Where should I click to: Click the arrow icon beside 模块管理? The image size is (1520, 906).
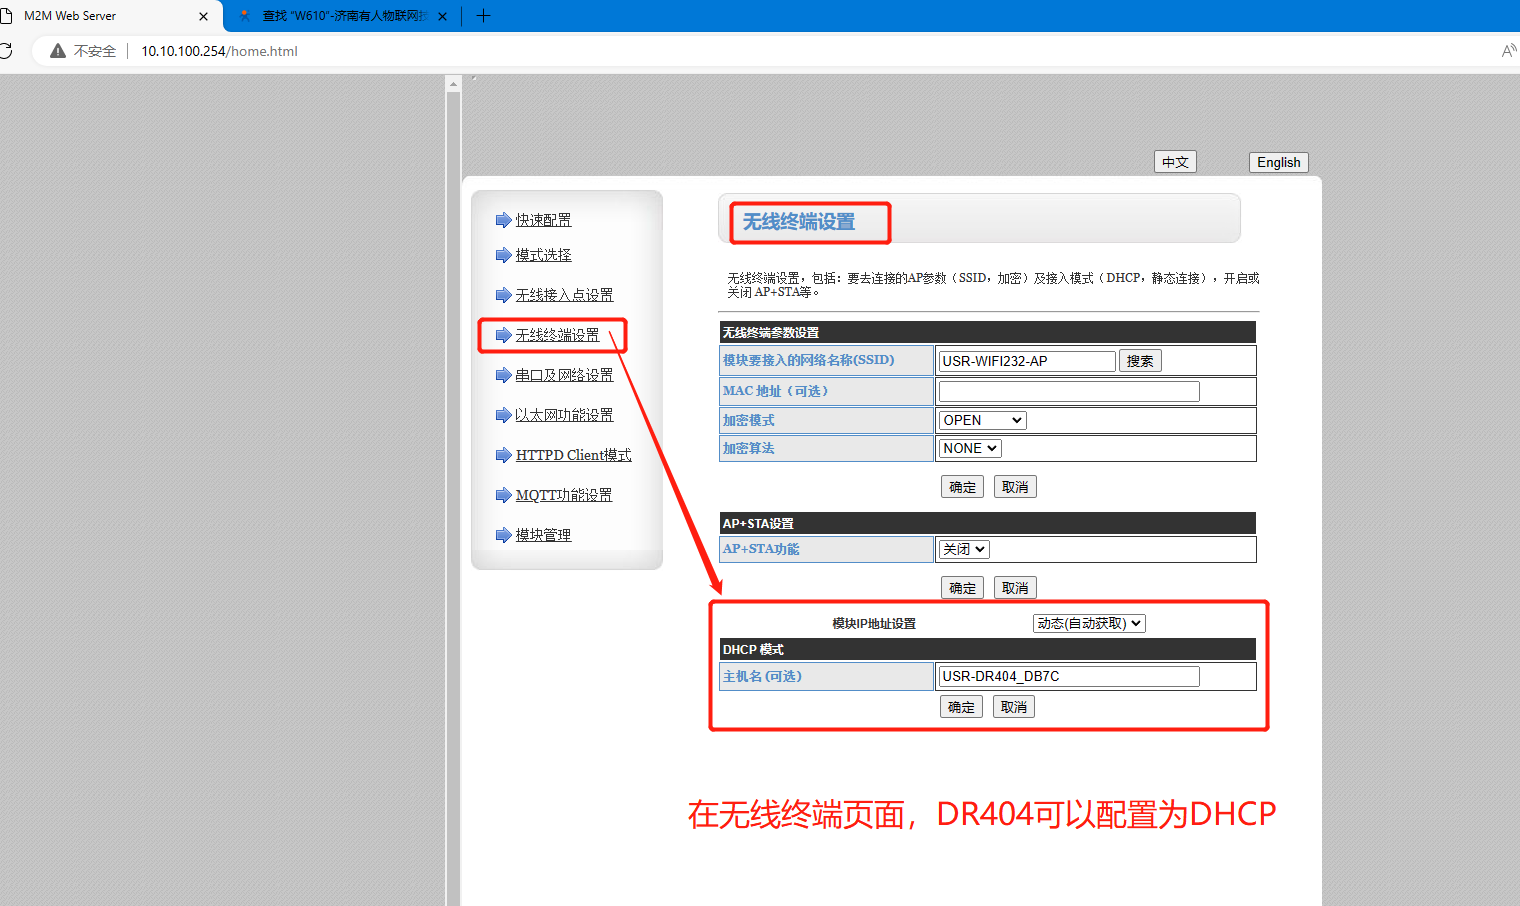pyautogui.click(x=503, y=535)
